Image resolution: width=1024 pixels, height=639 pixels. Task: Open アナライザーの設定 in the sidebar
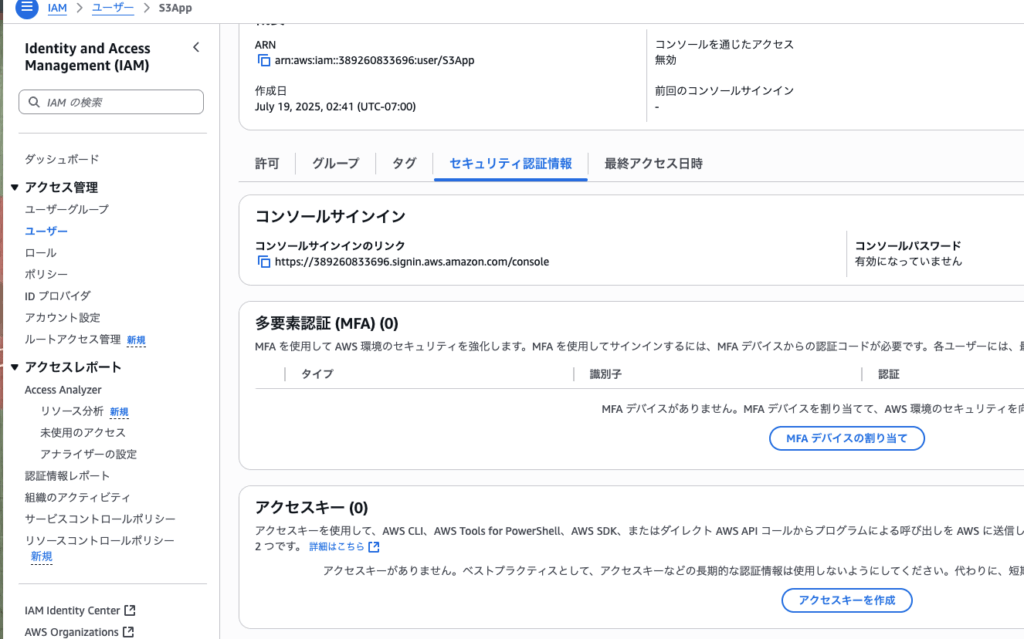click(x=88, y=454)
